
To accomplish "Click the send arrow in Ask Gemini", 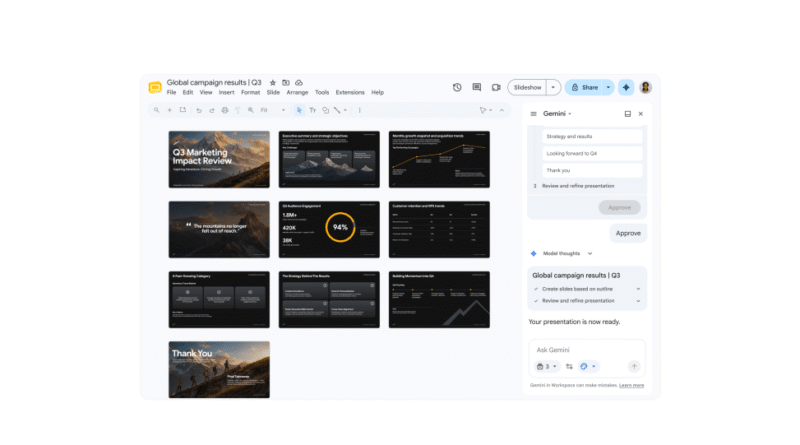I will click(x=634, y=366).
